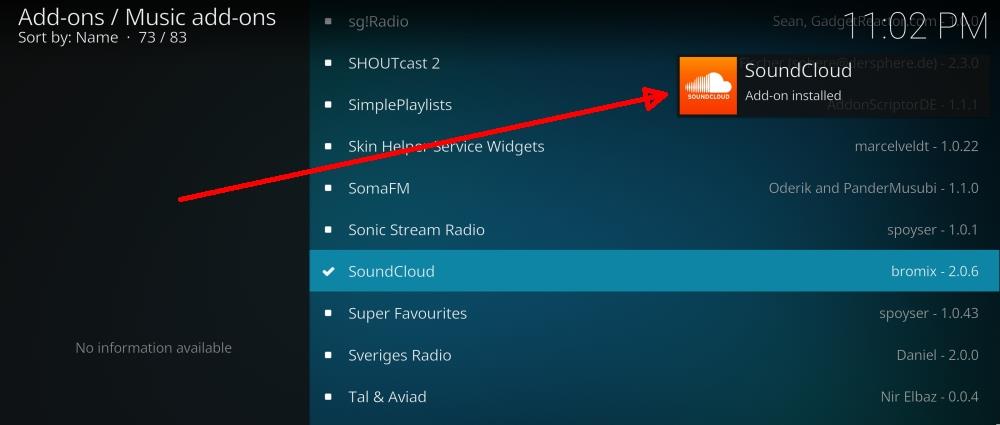The height and width of the screenshot is (425, 1000).
Task: Click the bromix - 2.0.6 version text
Action: (934, 271)
